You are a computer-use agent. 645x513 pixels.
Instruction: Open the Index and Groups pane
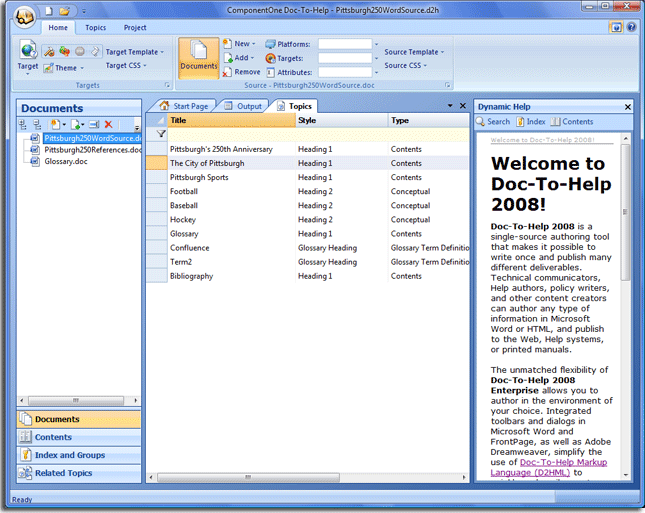79,455
